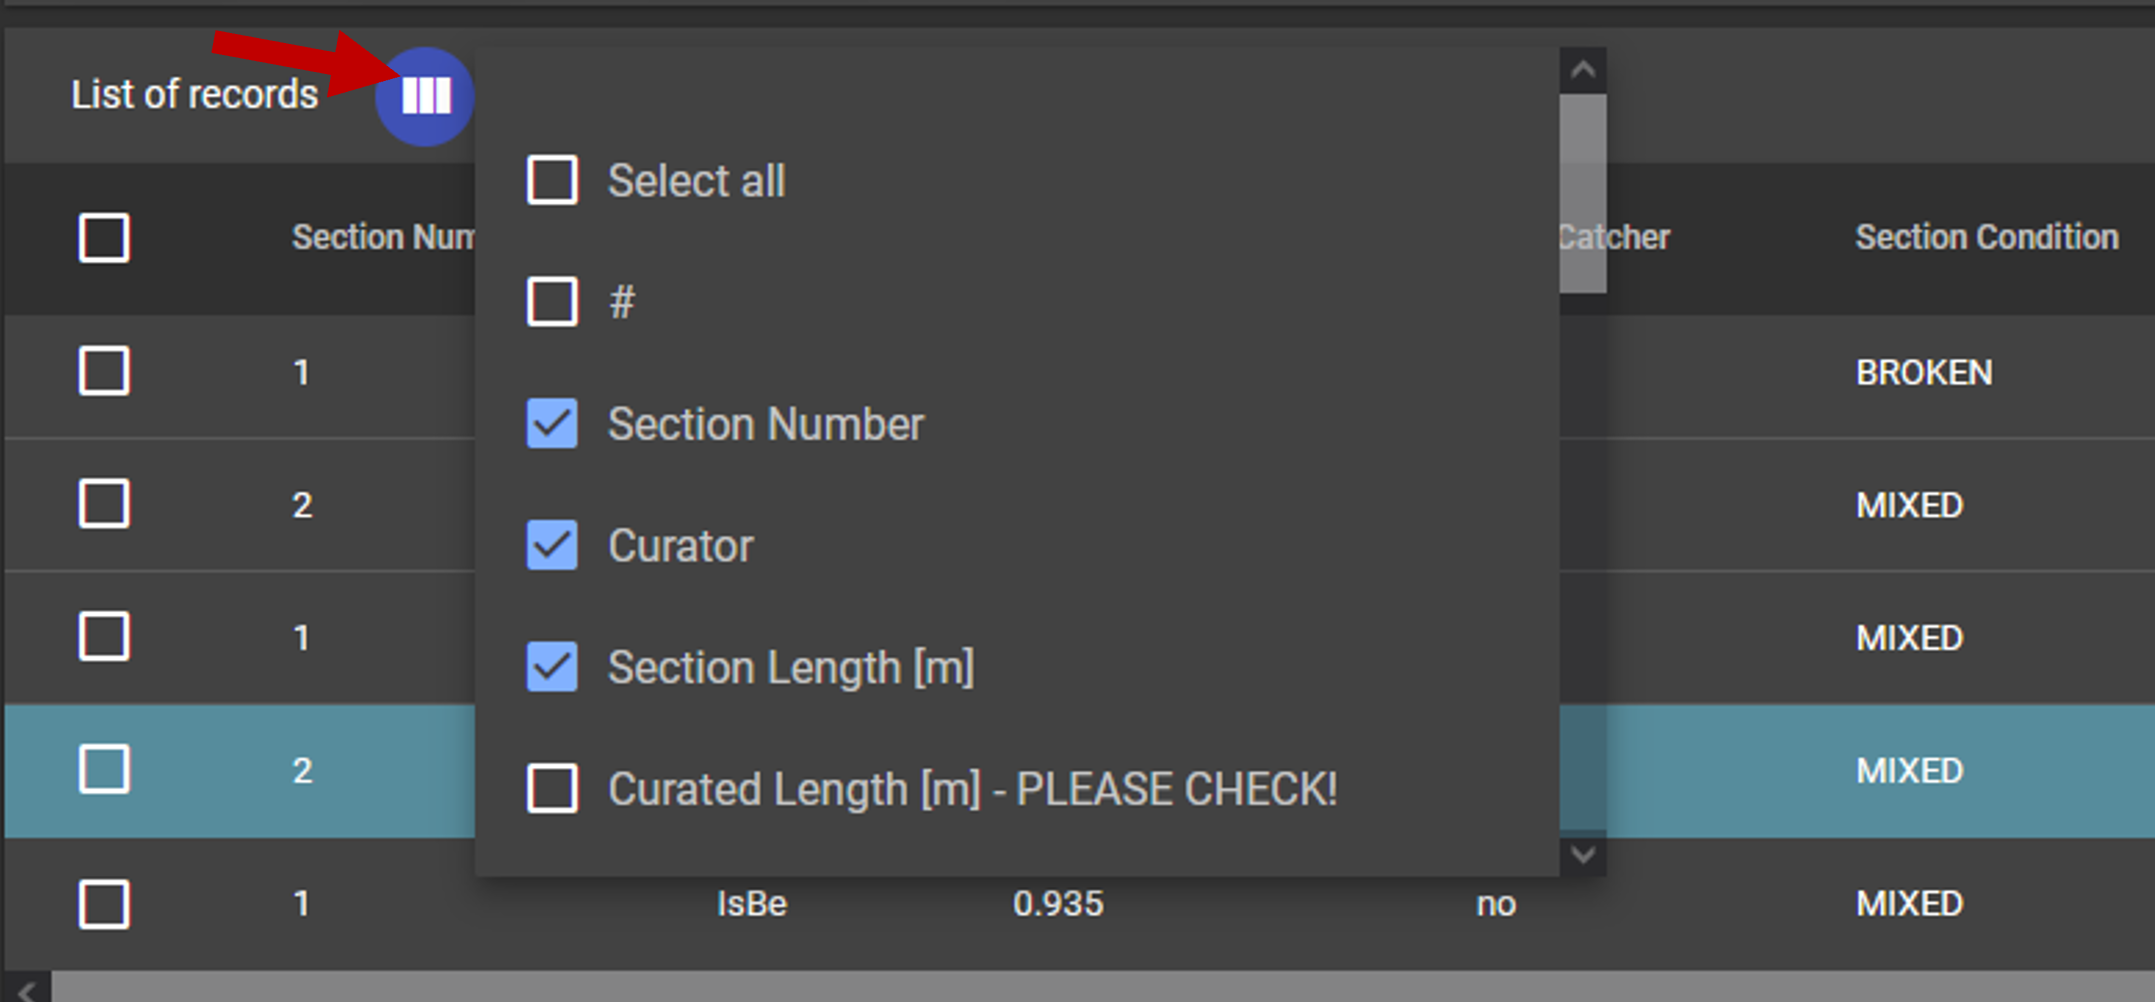Sort by the Section Condition column header
This screenshot has width=2155, height=1002.
point(1987,238)
